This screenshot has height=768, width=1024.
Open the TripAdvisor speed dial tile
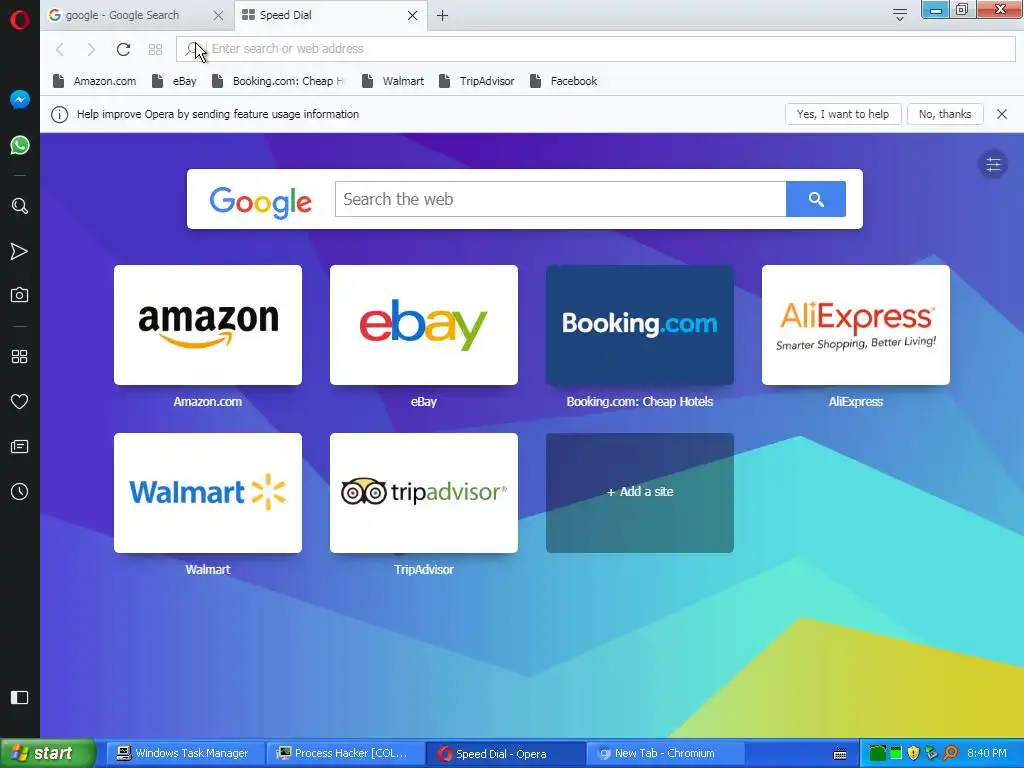coord(424,493)
